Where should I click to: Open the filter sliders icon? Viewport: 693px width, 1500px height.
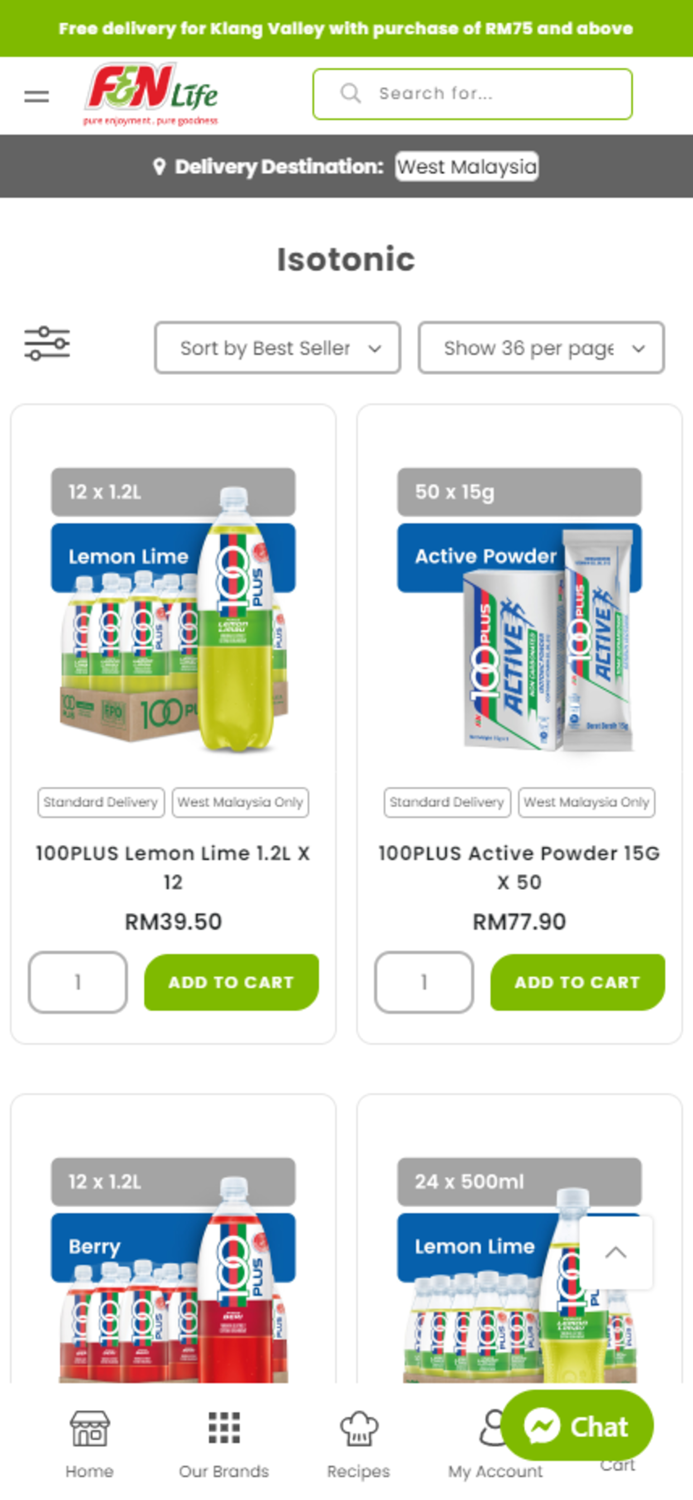(47, 343)
